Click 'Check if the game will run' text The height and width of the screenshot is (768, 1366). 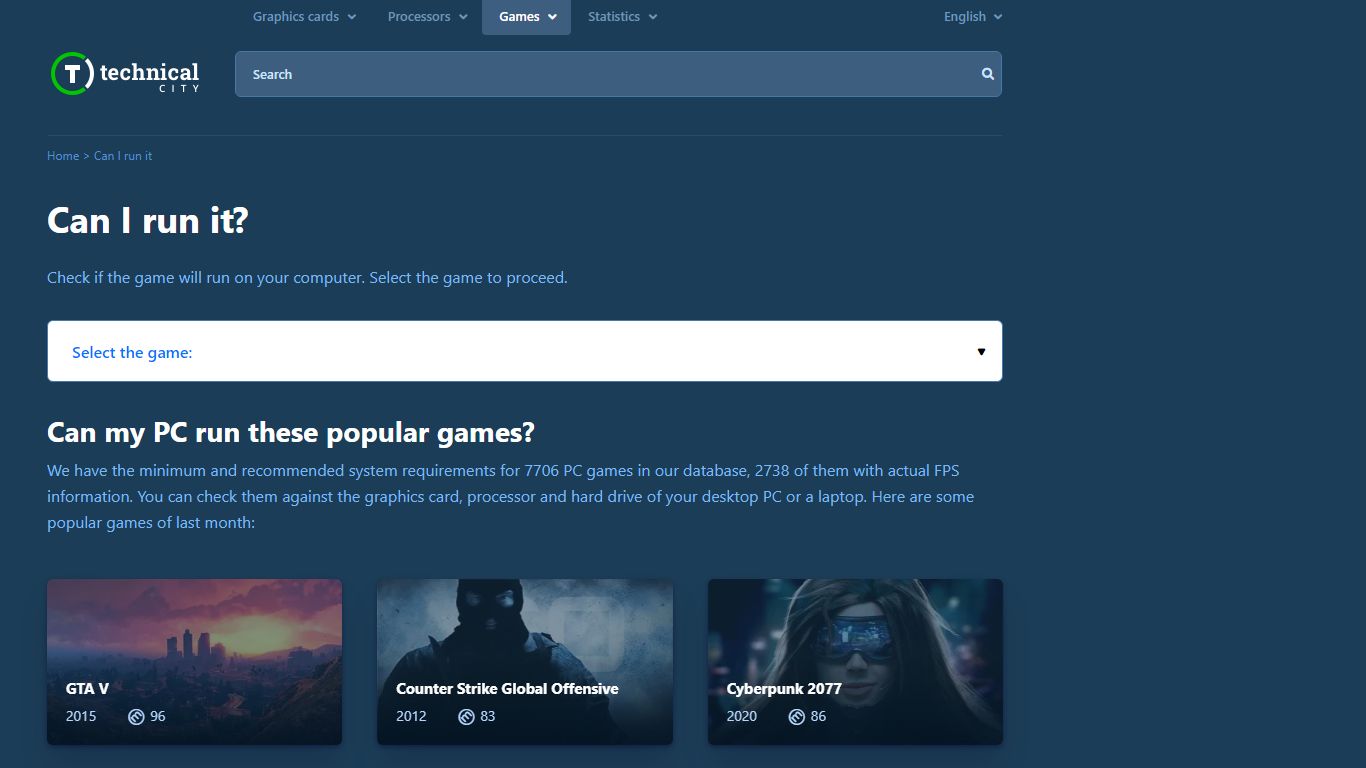click(307, 278)
